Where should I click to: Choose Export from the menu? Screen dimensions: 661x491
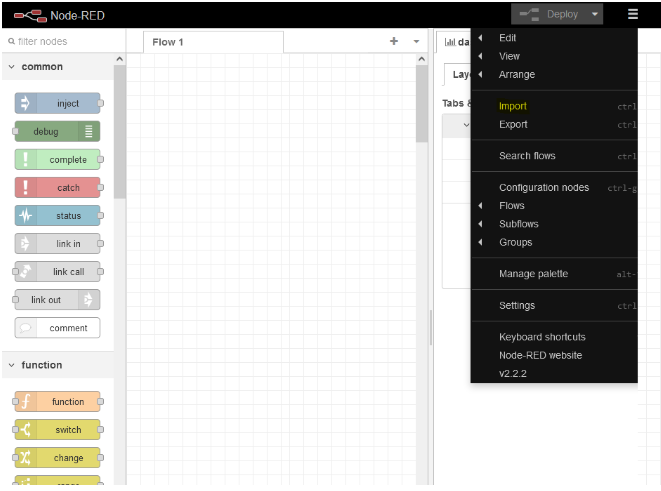[554, 124]
